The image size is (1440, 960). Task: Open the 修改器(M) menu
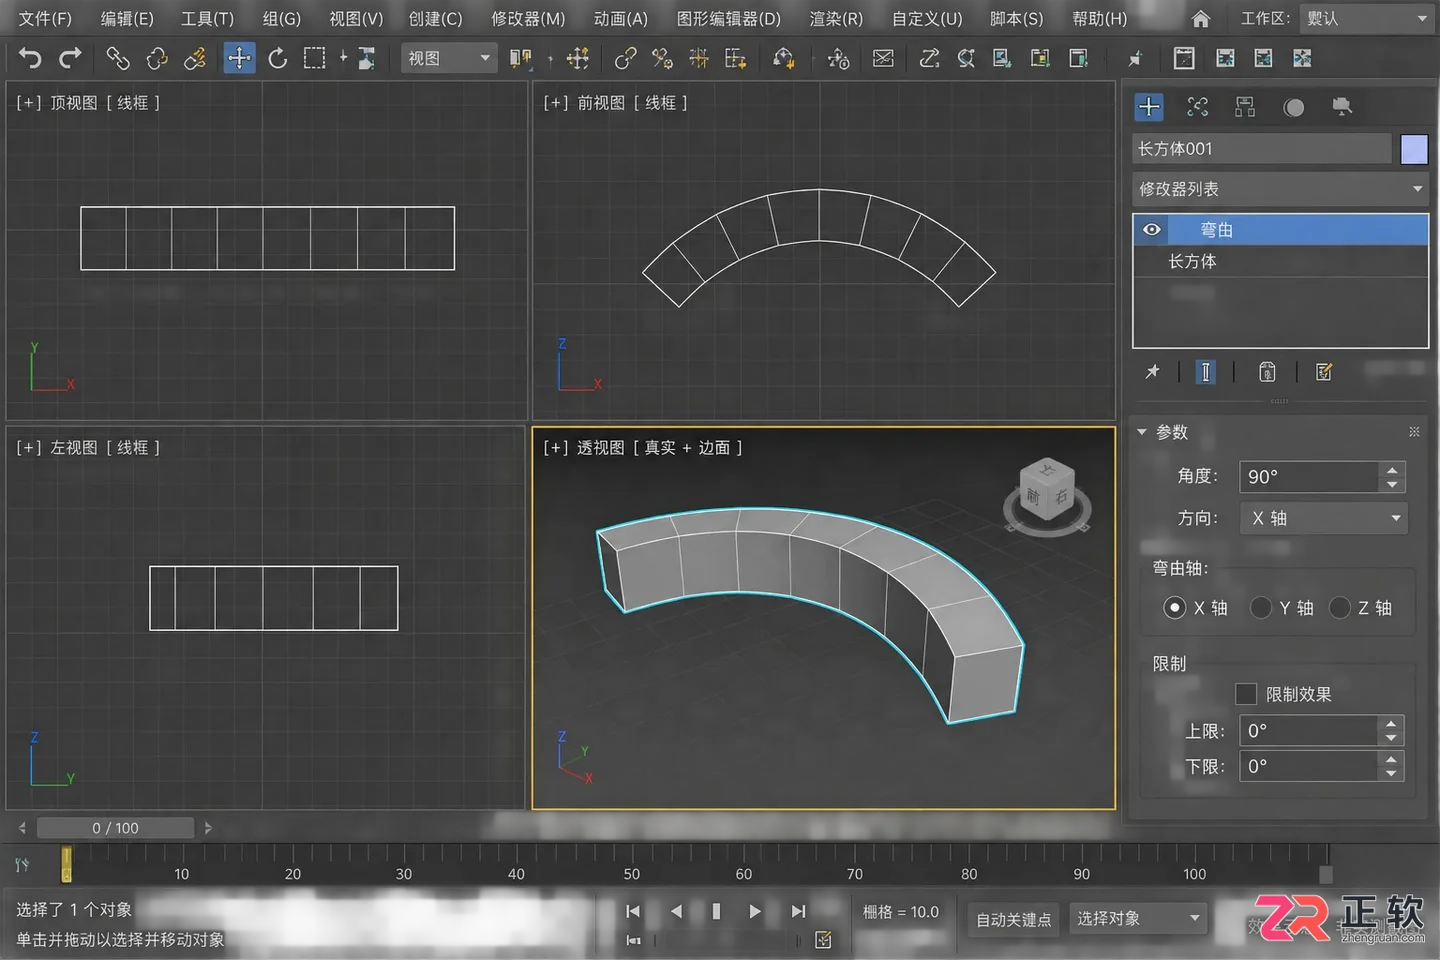point(528,19)
